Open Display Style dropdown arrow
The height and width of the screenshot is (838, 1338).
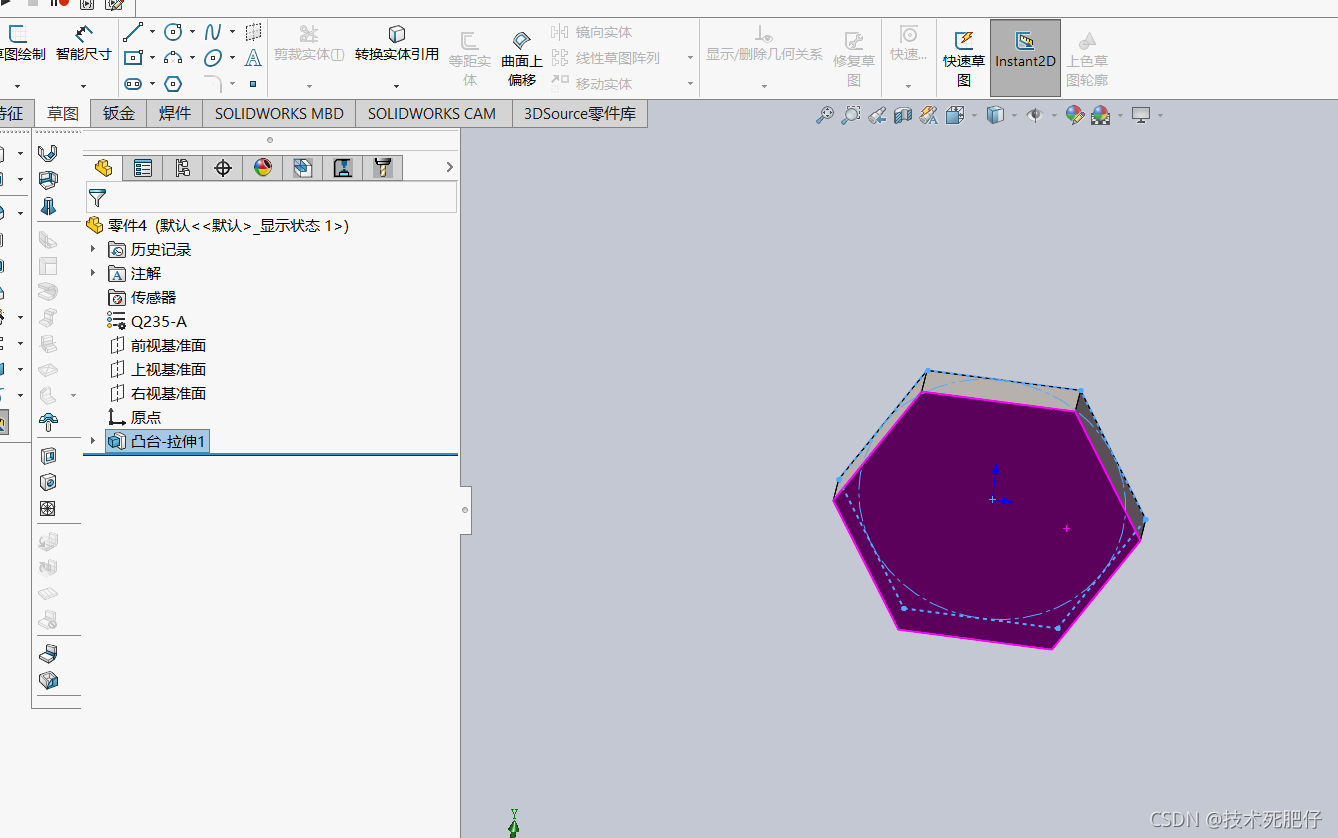[x=1014, y=116]
